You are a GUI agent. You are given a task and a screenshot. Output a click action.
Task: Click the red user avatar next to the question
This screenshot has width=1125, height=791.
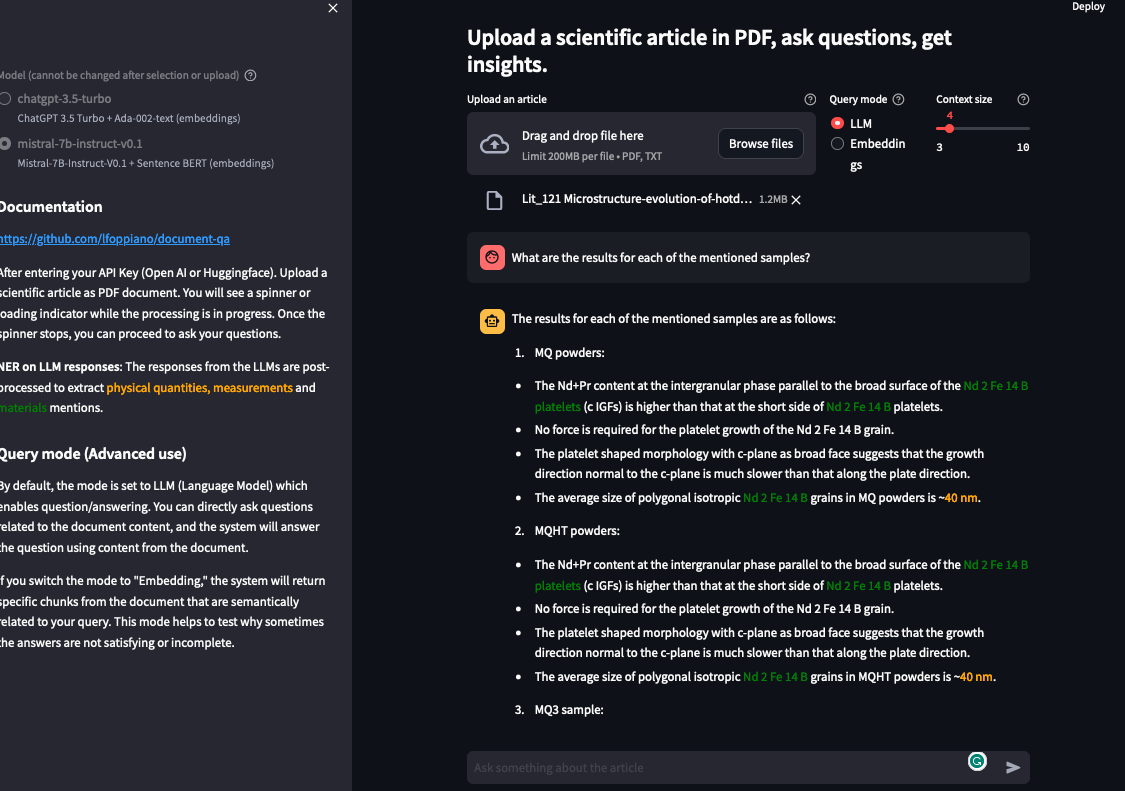click(x=492, y=257)
